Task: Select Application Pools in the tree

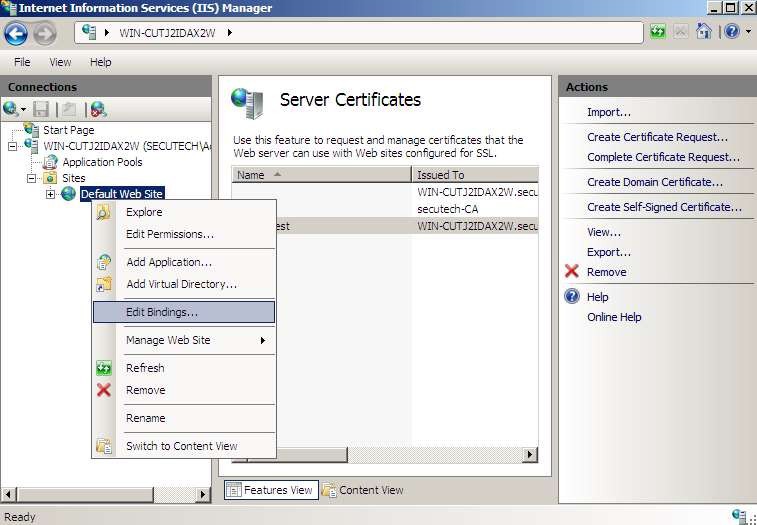Action: [102, 162]
